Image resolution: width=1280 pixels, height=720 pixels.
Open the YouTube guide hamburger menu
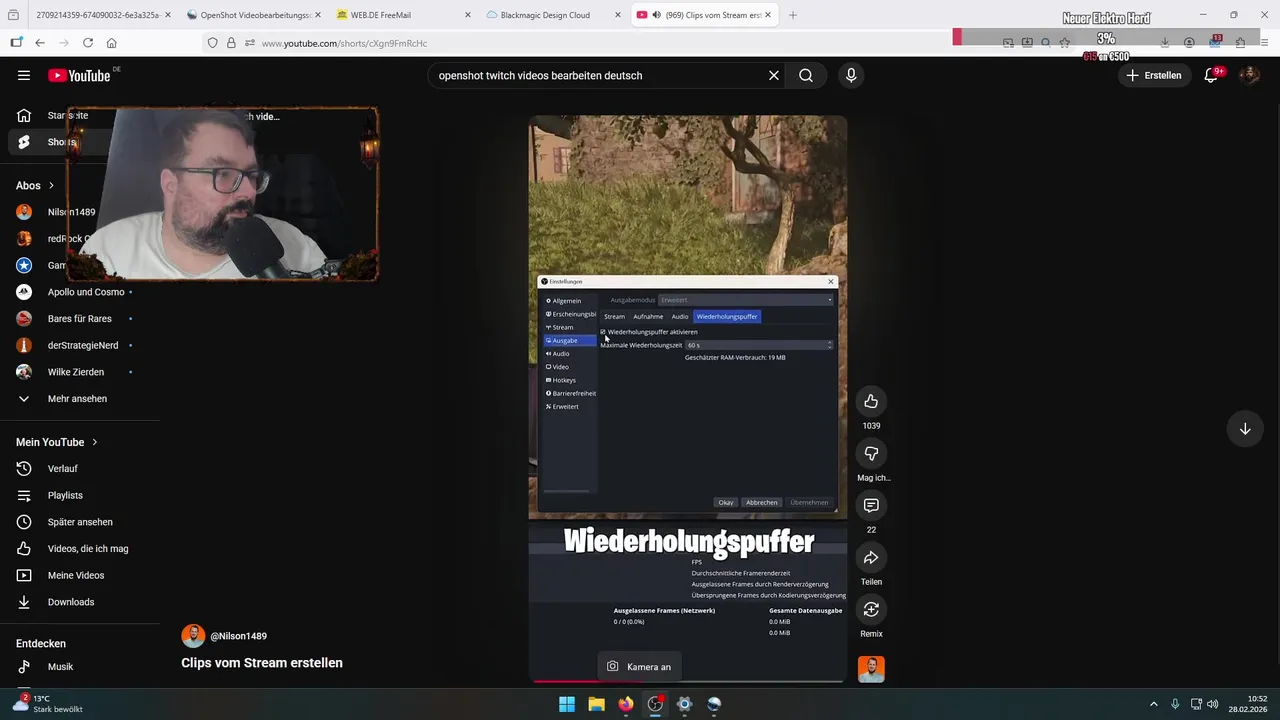[x=24, y=75]
